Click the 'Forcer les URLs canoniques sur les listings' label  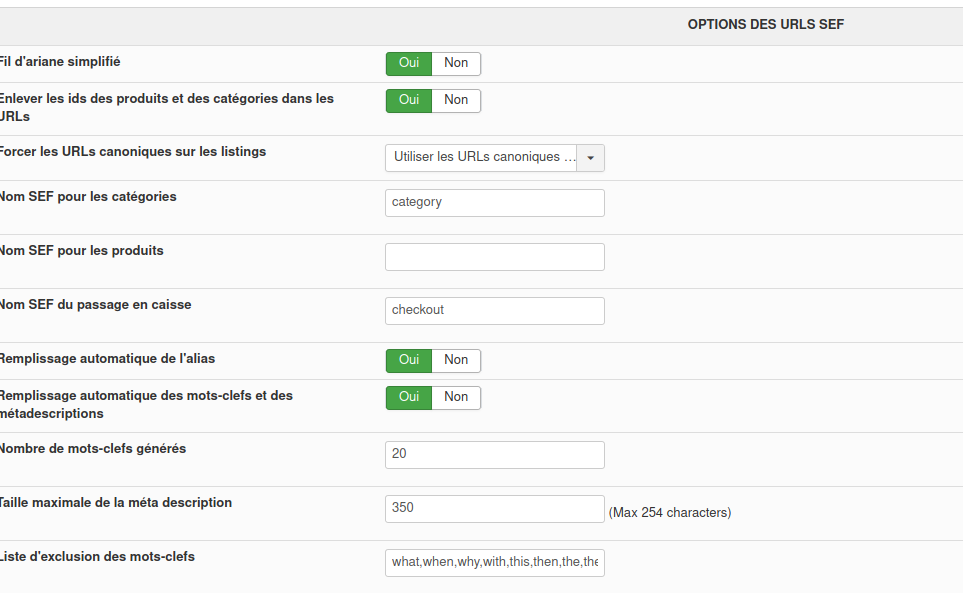[x=132, y=152]
